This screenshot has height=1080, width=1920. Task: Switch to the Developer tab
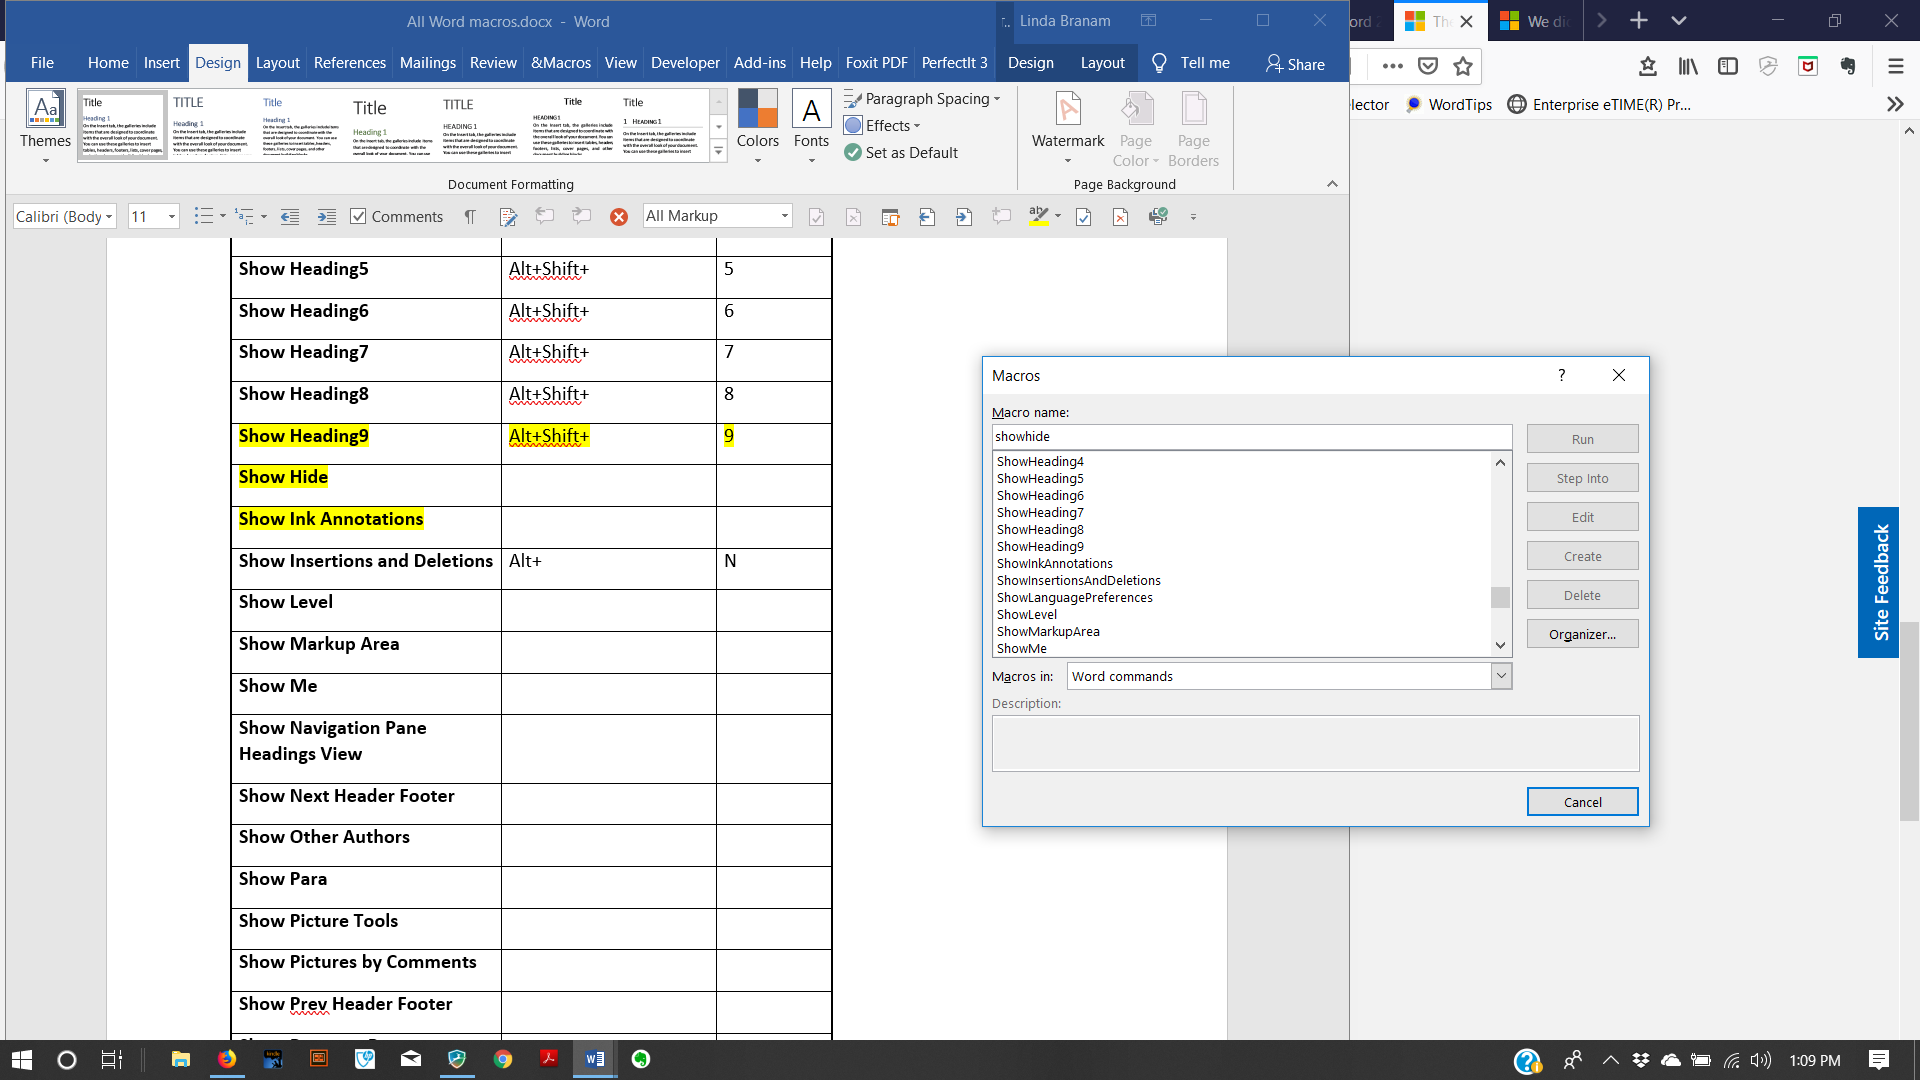coord(684,62)
